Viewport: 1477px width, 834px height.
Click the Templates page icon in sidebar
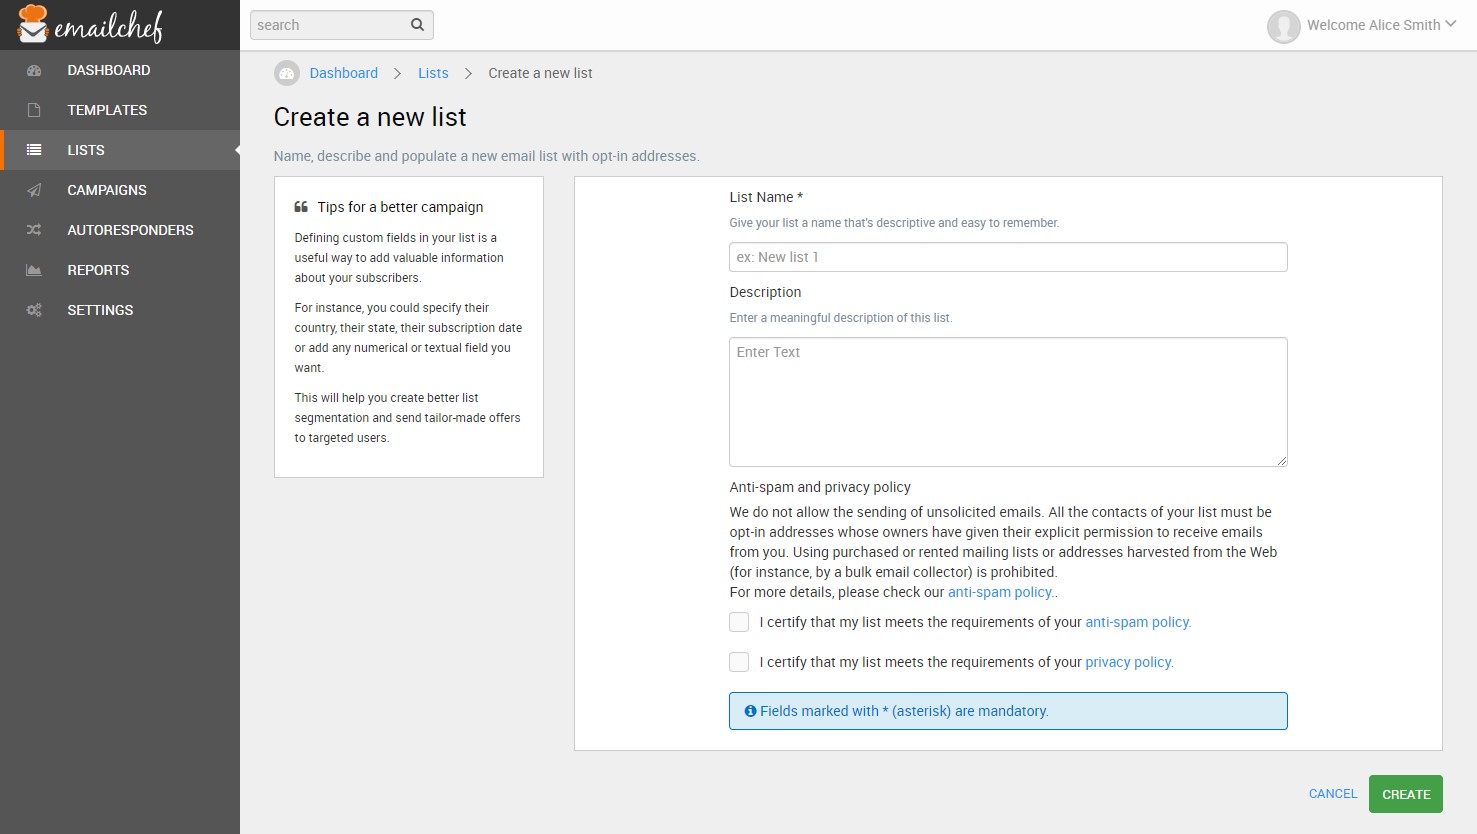coord(34,110)
